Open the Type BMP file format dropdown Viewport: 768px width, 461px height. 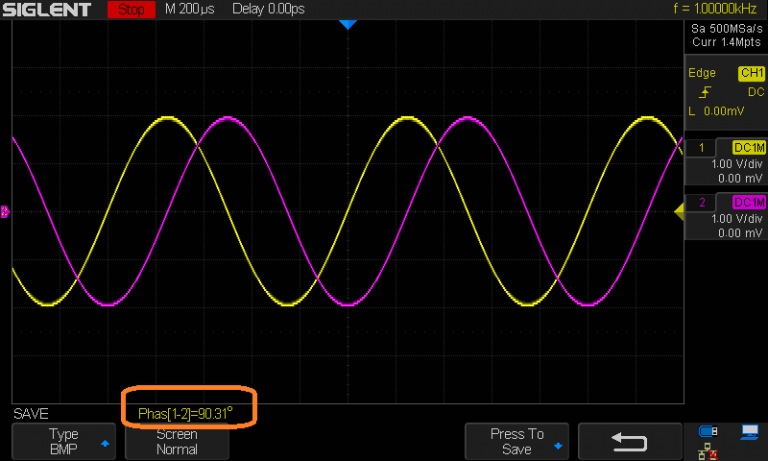tap(62, 441)
